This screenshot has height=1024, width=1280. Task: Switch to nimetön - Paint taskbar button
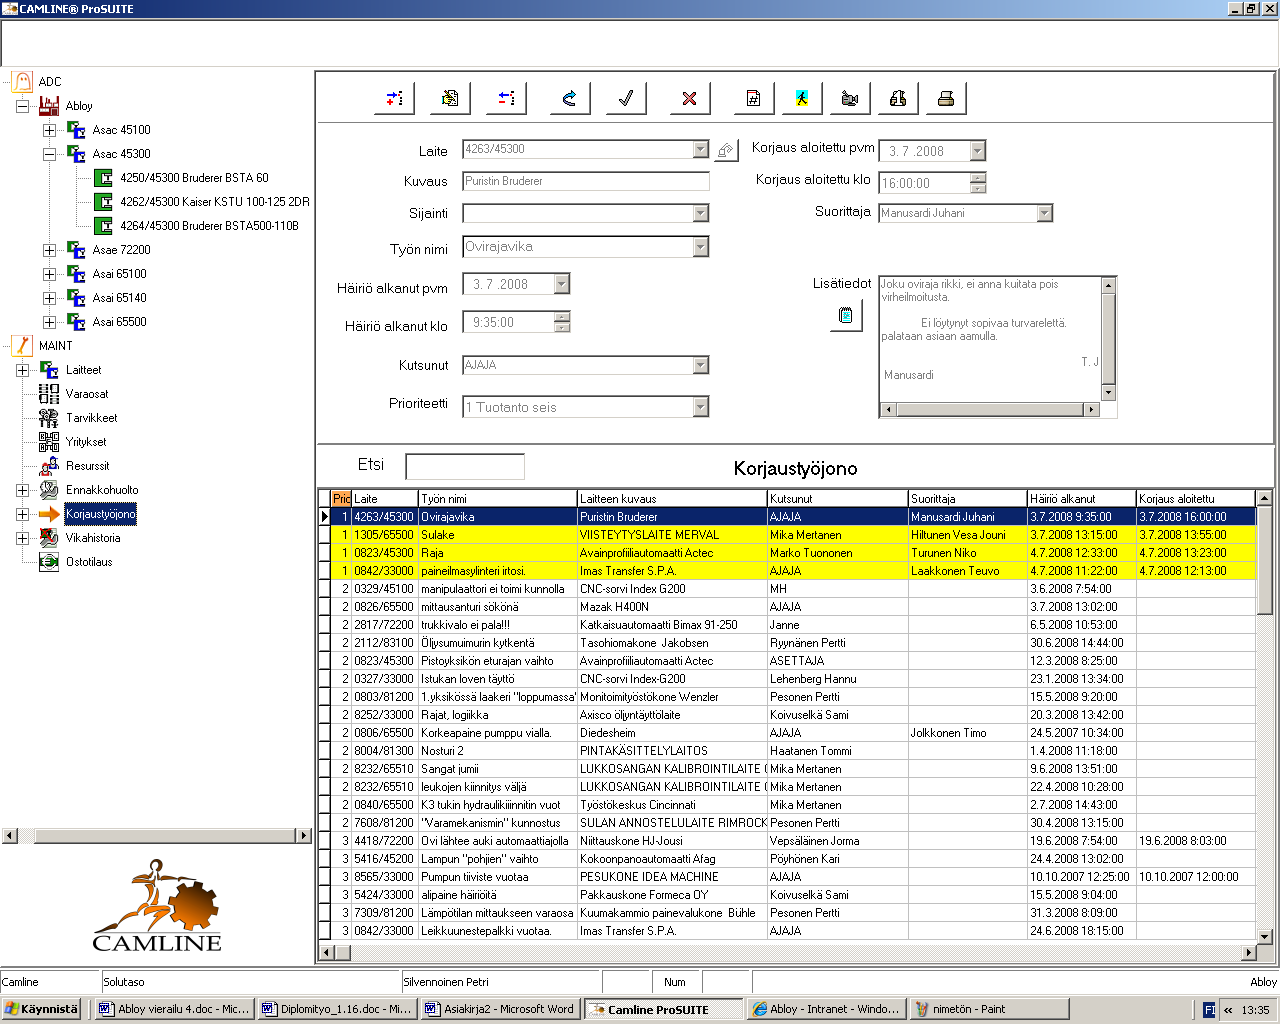tap(989, 1009)
